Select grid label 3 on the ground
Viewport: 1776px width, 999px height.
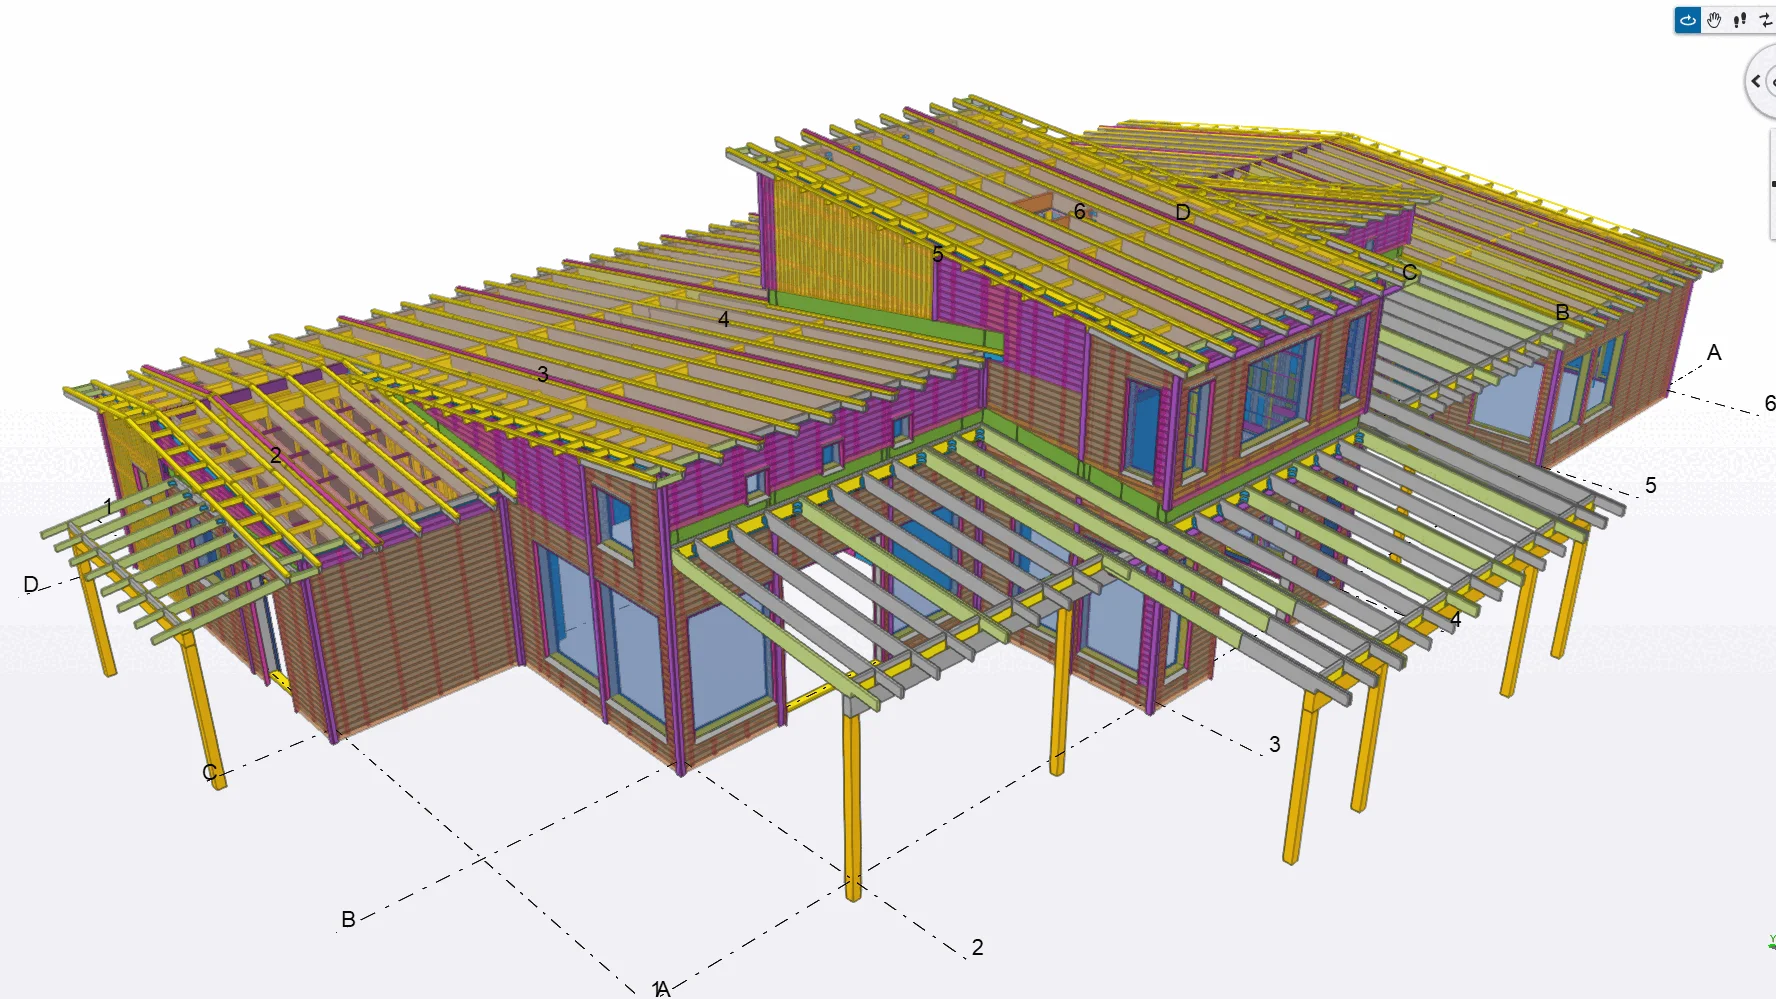1274,744
